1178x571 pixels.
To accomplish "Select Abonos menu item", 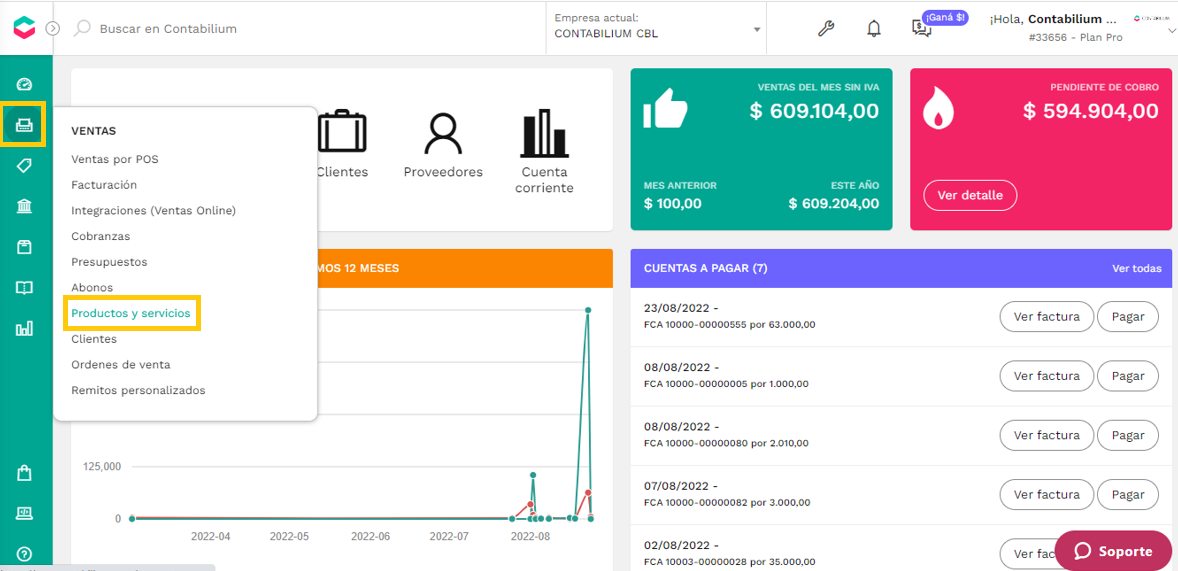I will (92, 288).
